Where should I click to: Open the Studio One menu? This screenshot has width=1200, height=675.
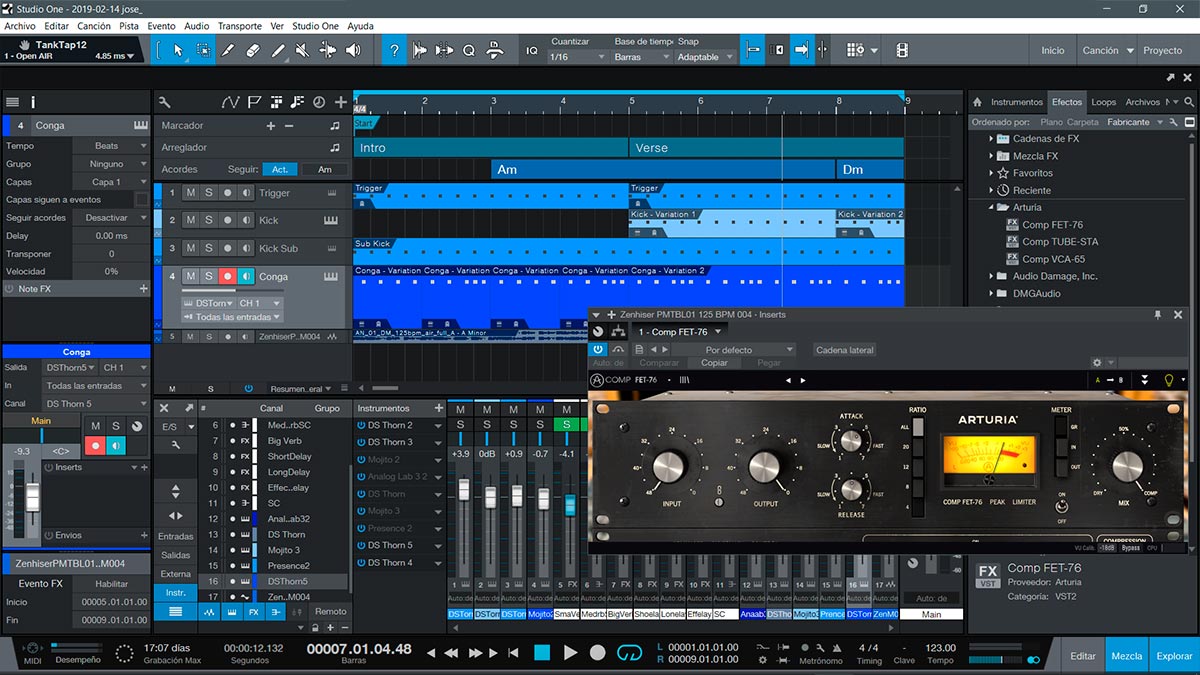pos(315,26)
